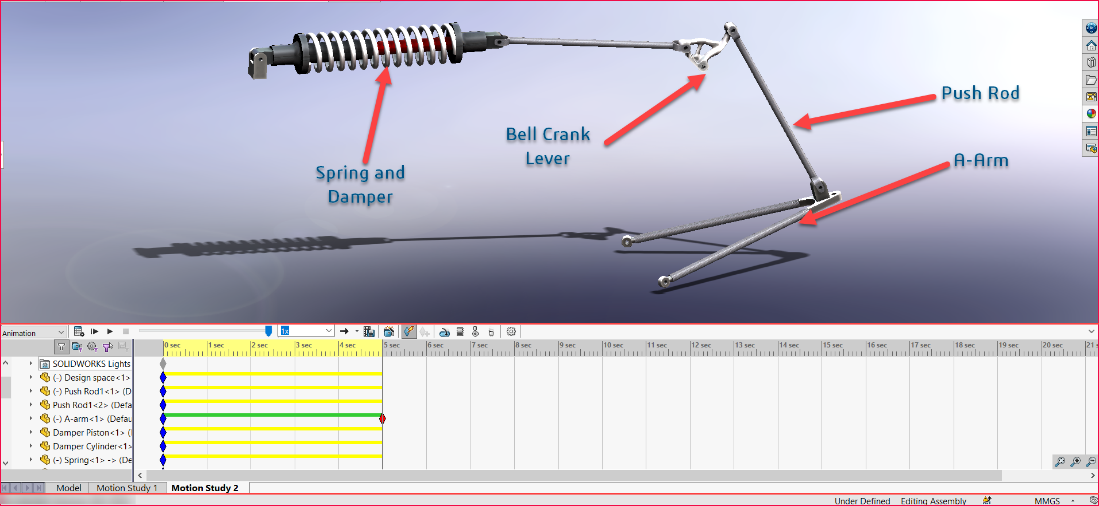Click the playback position slider handle
Image resolution: width=1099 pixels, height=506 pixels.
268,330
